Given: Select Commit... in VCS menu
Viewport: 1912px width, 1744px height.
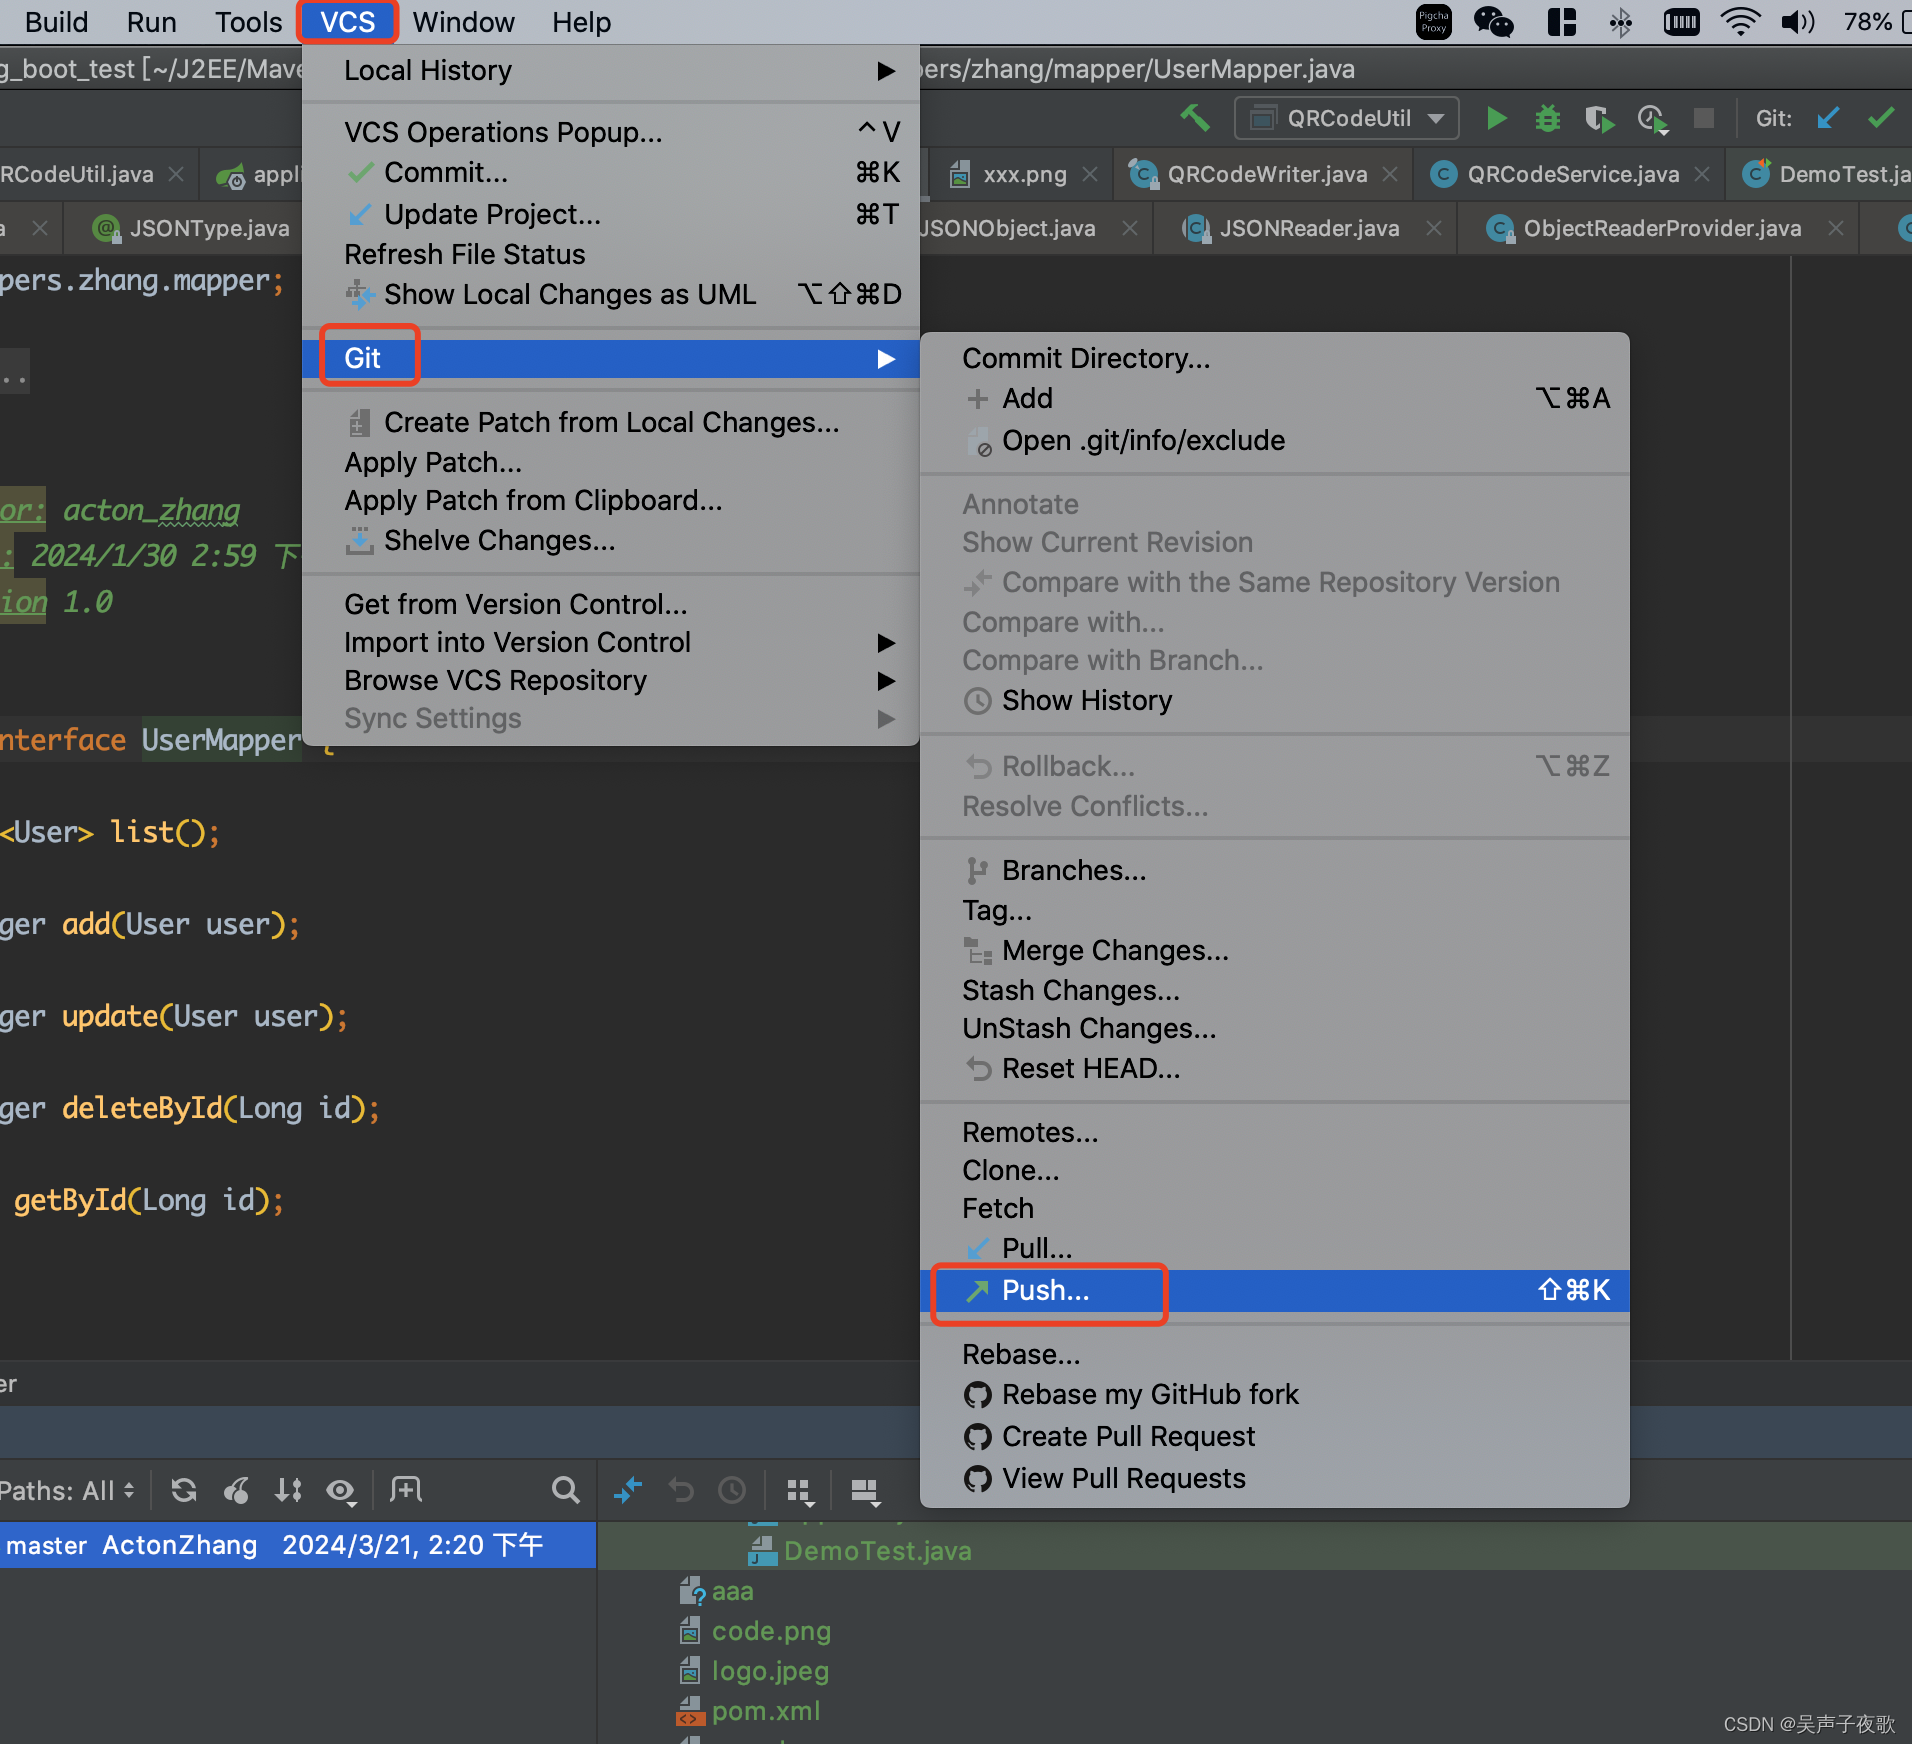Looking at the screenshot, I should 610,173.
